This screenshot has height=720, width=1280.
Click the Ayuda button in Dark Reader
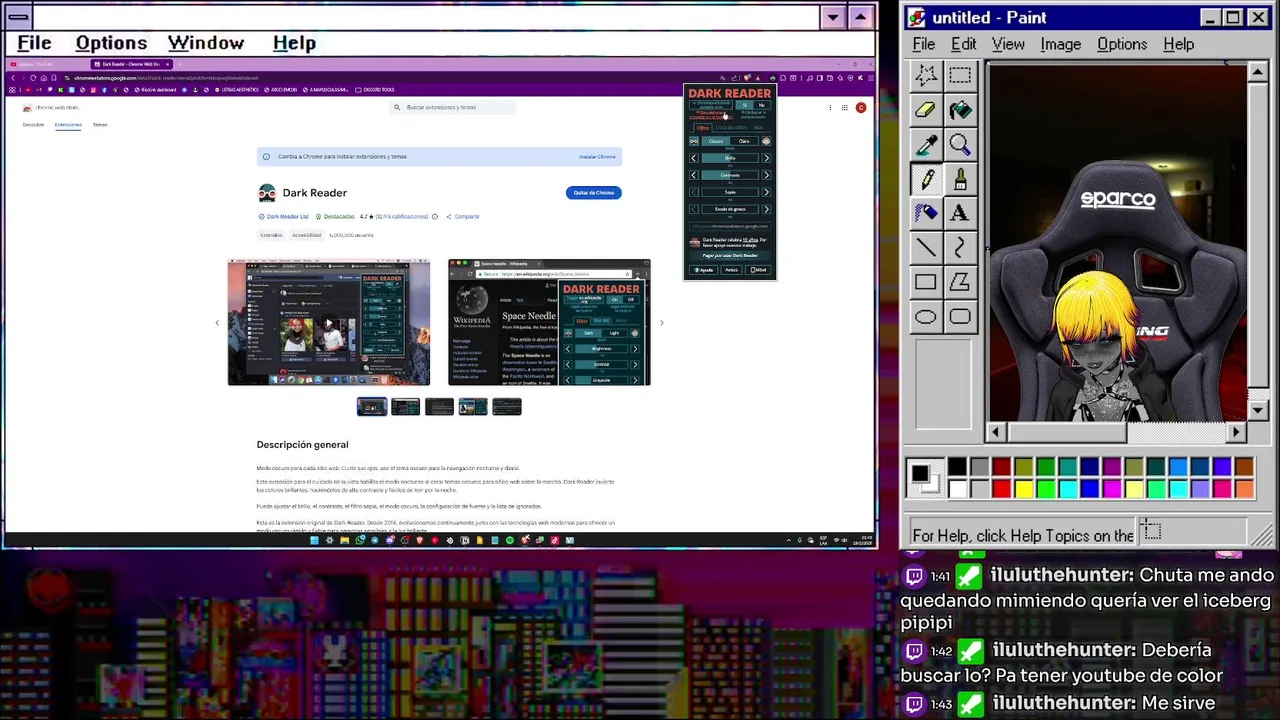coord(704,270)
